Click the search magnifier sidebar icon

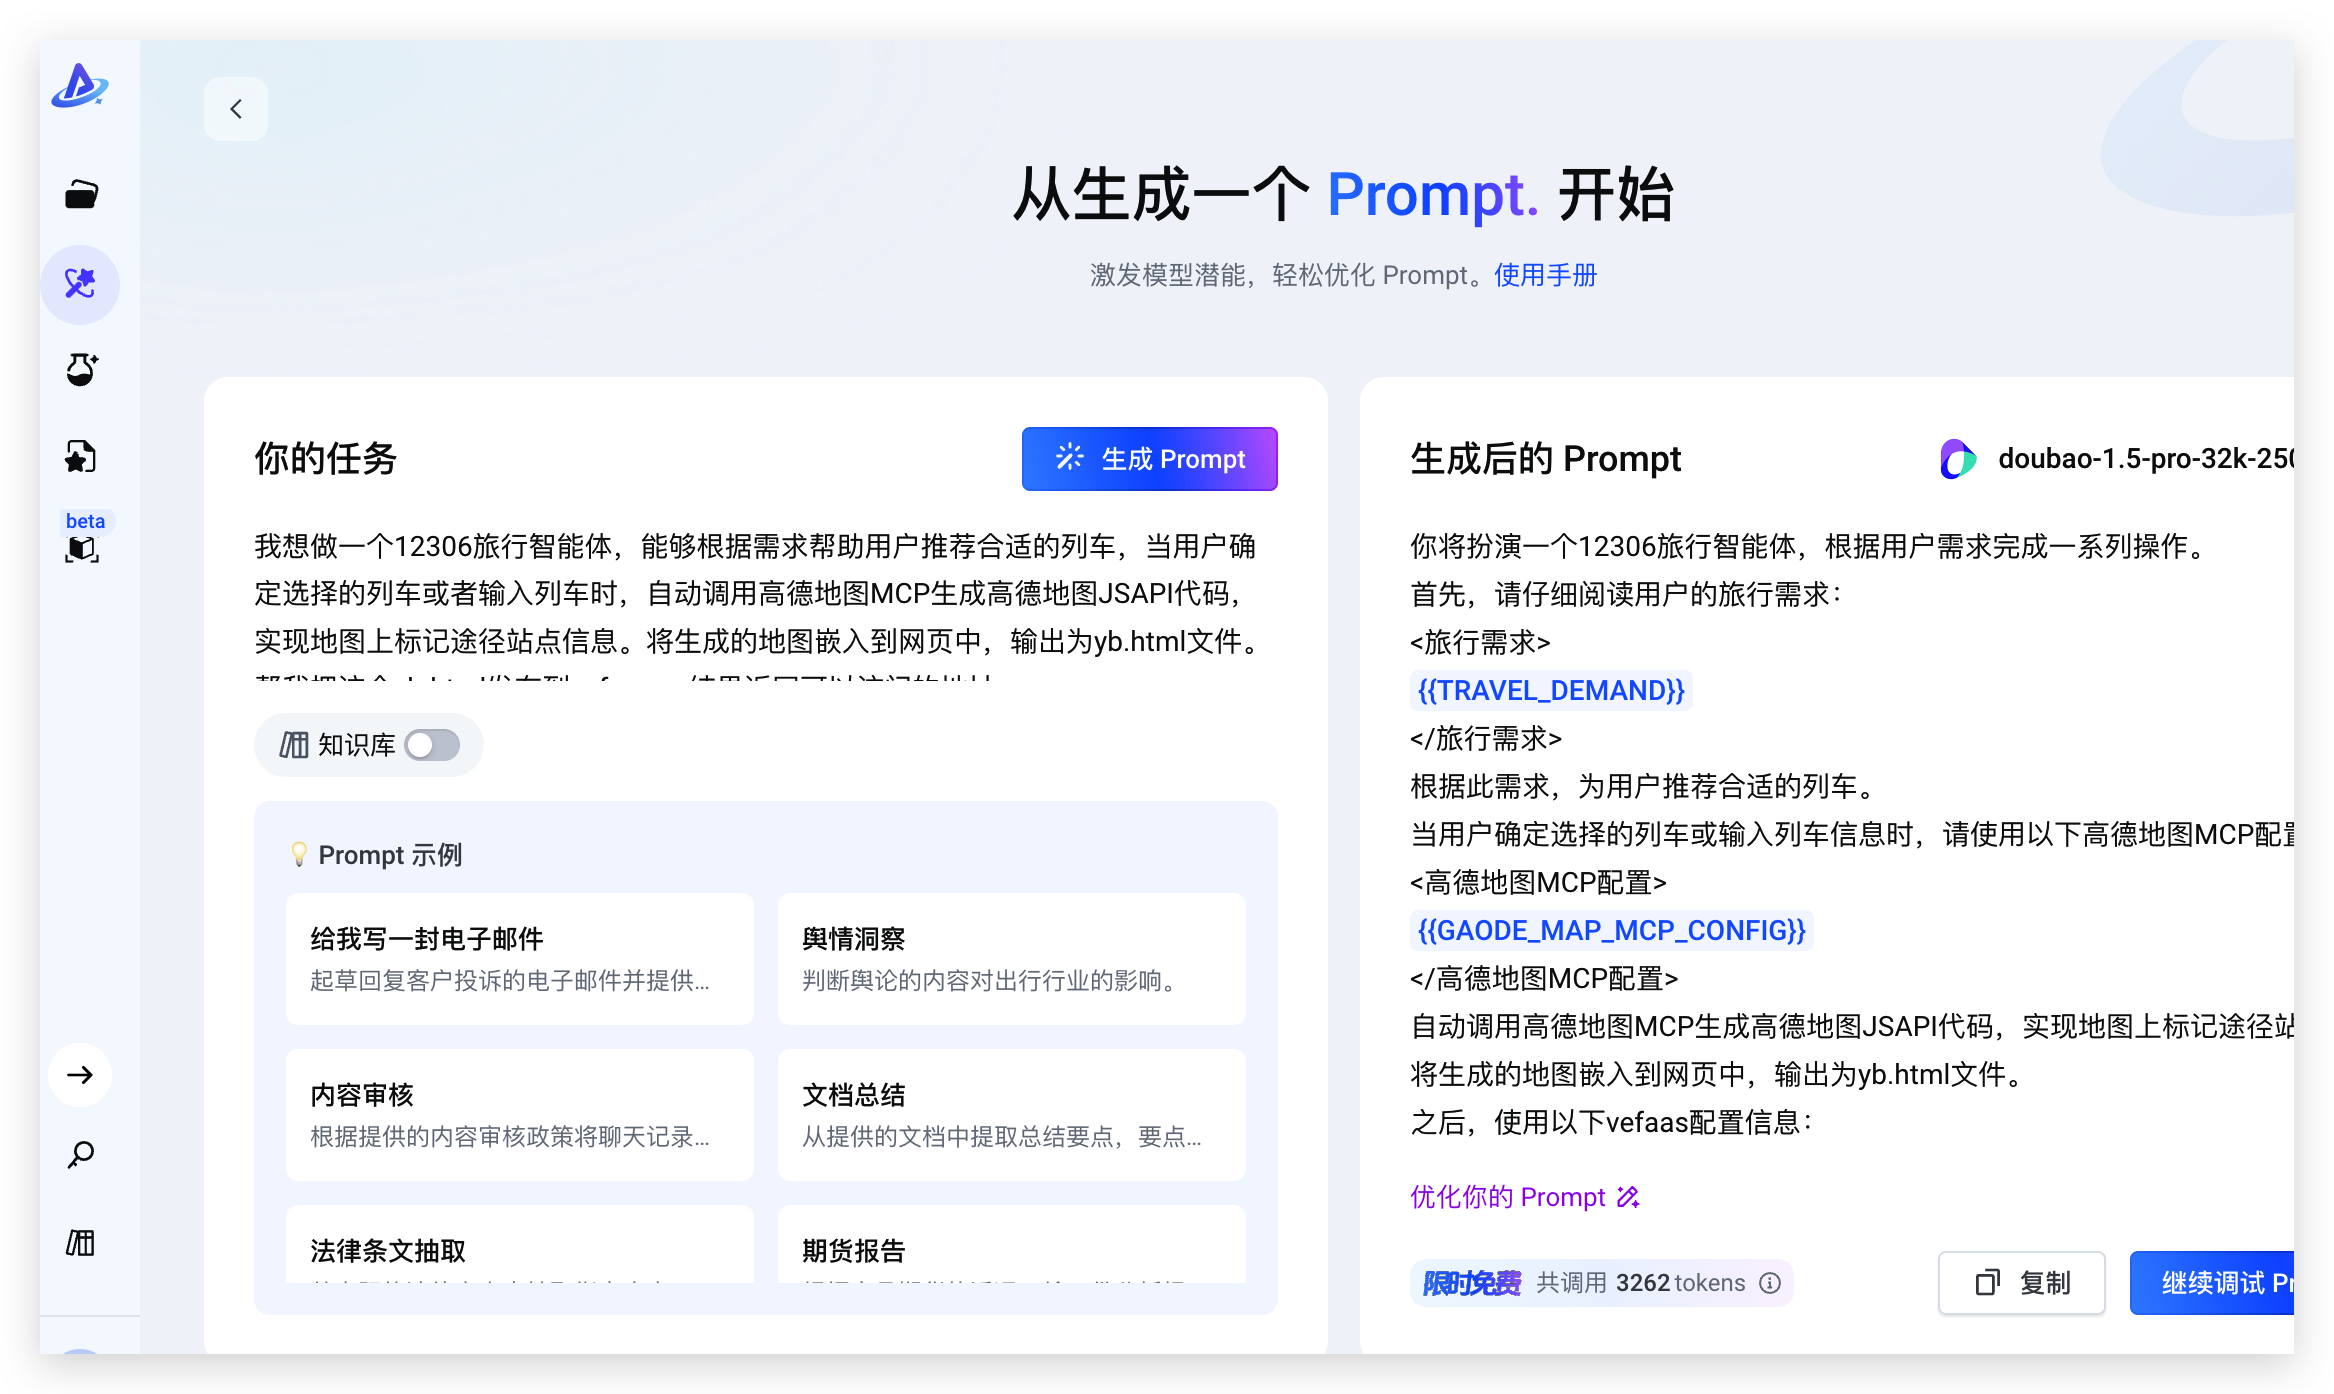tap(80, 1155)
